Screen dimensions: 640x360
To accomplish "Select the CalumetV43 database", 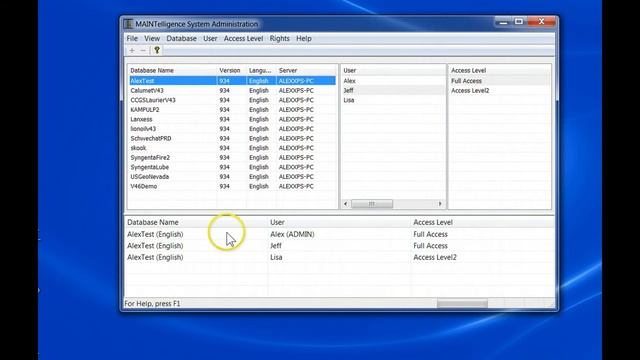I will point(233,91).
